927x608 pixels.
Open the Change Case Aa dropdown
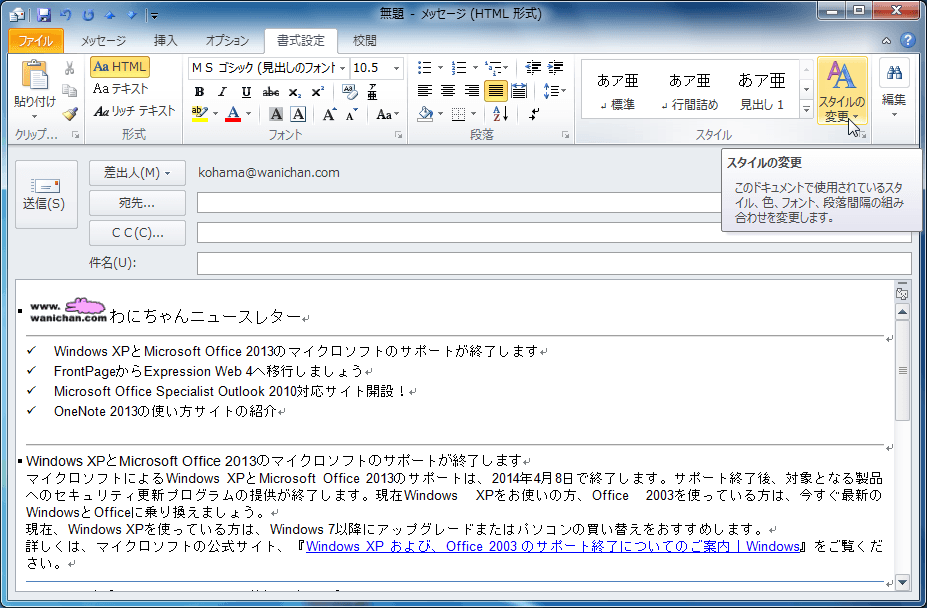click(x=388, y=114)
